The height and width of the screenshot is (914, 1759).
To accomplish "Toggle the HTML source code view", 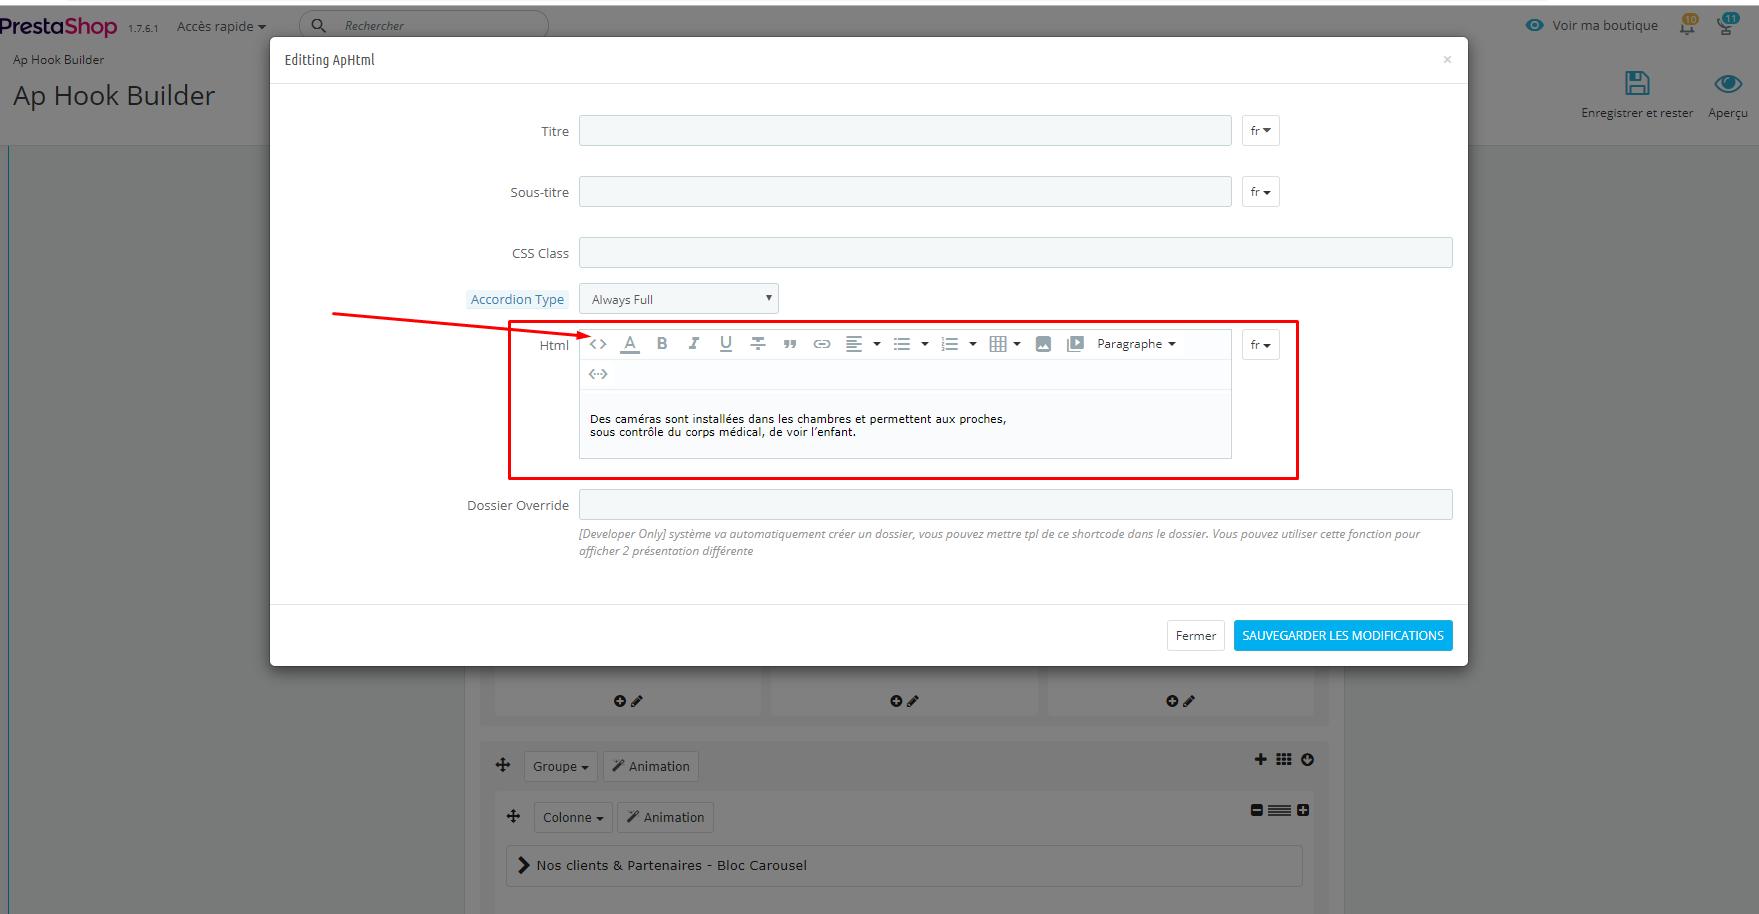I will [598, 343].
